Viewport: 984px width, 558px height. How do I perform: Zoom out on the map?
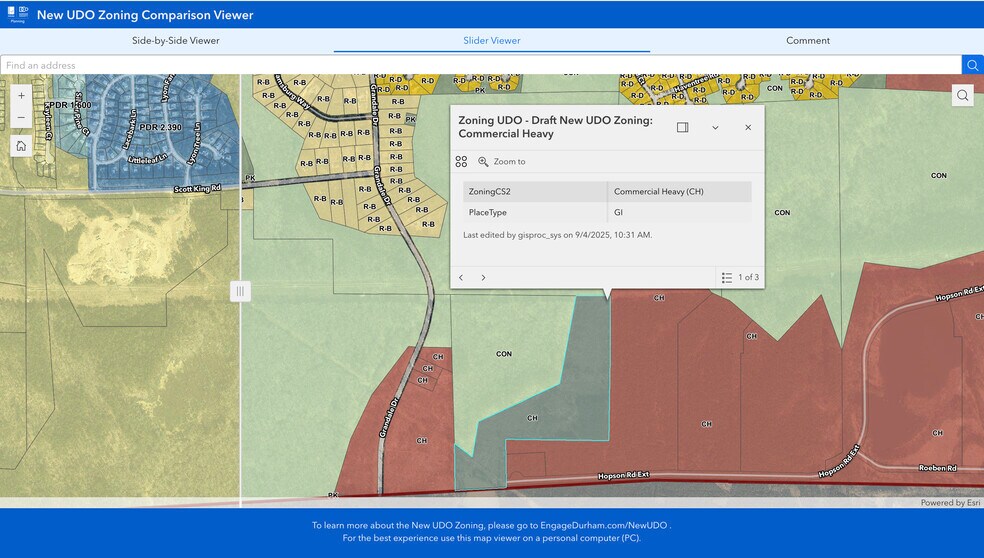pyautogui.click(x=21, y=118)
